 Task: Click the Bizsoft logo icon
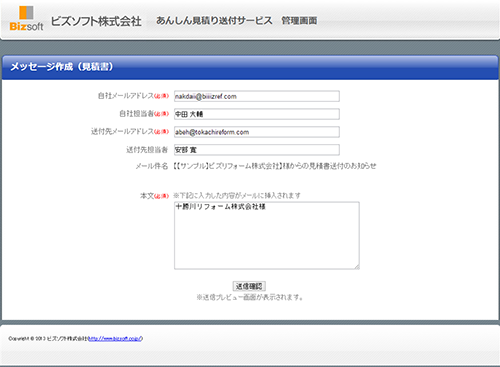click(x=26, y=19)
